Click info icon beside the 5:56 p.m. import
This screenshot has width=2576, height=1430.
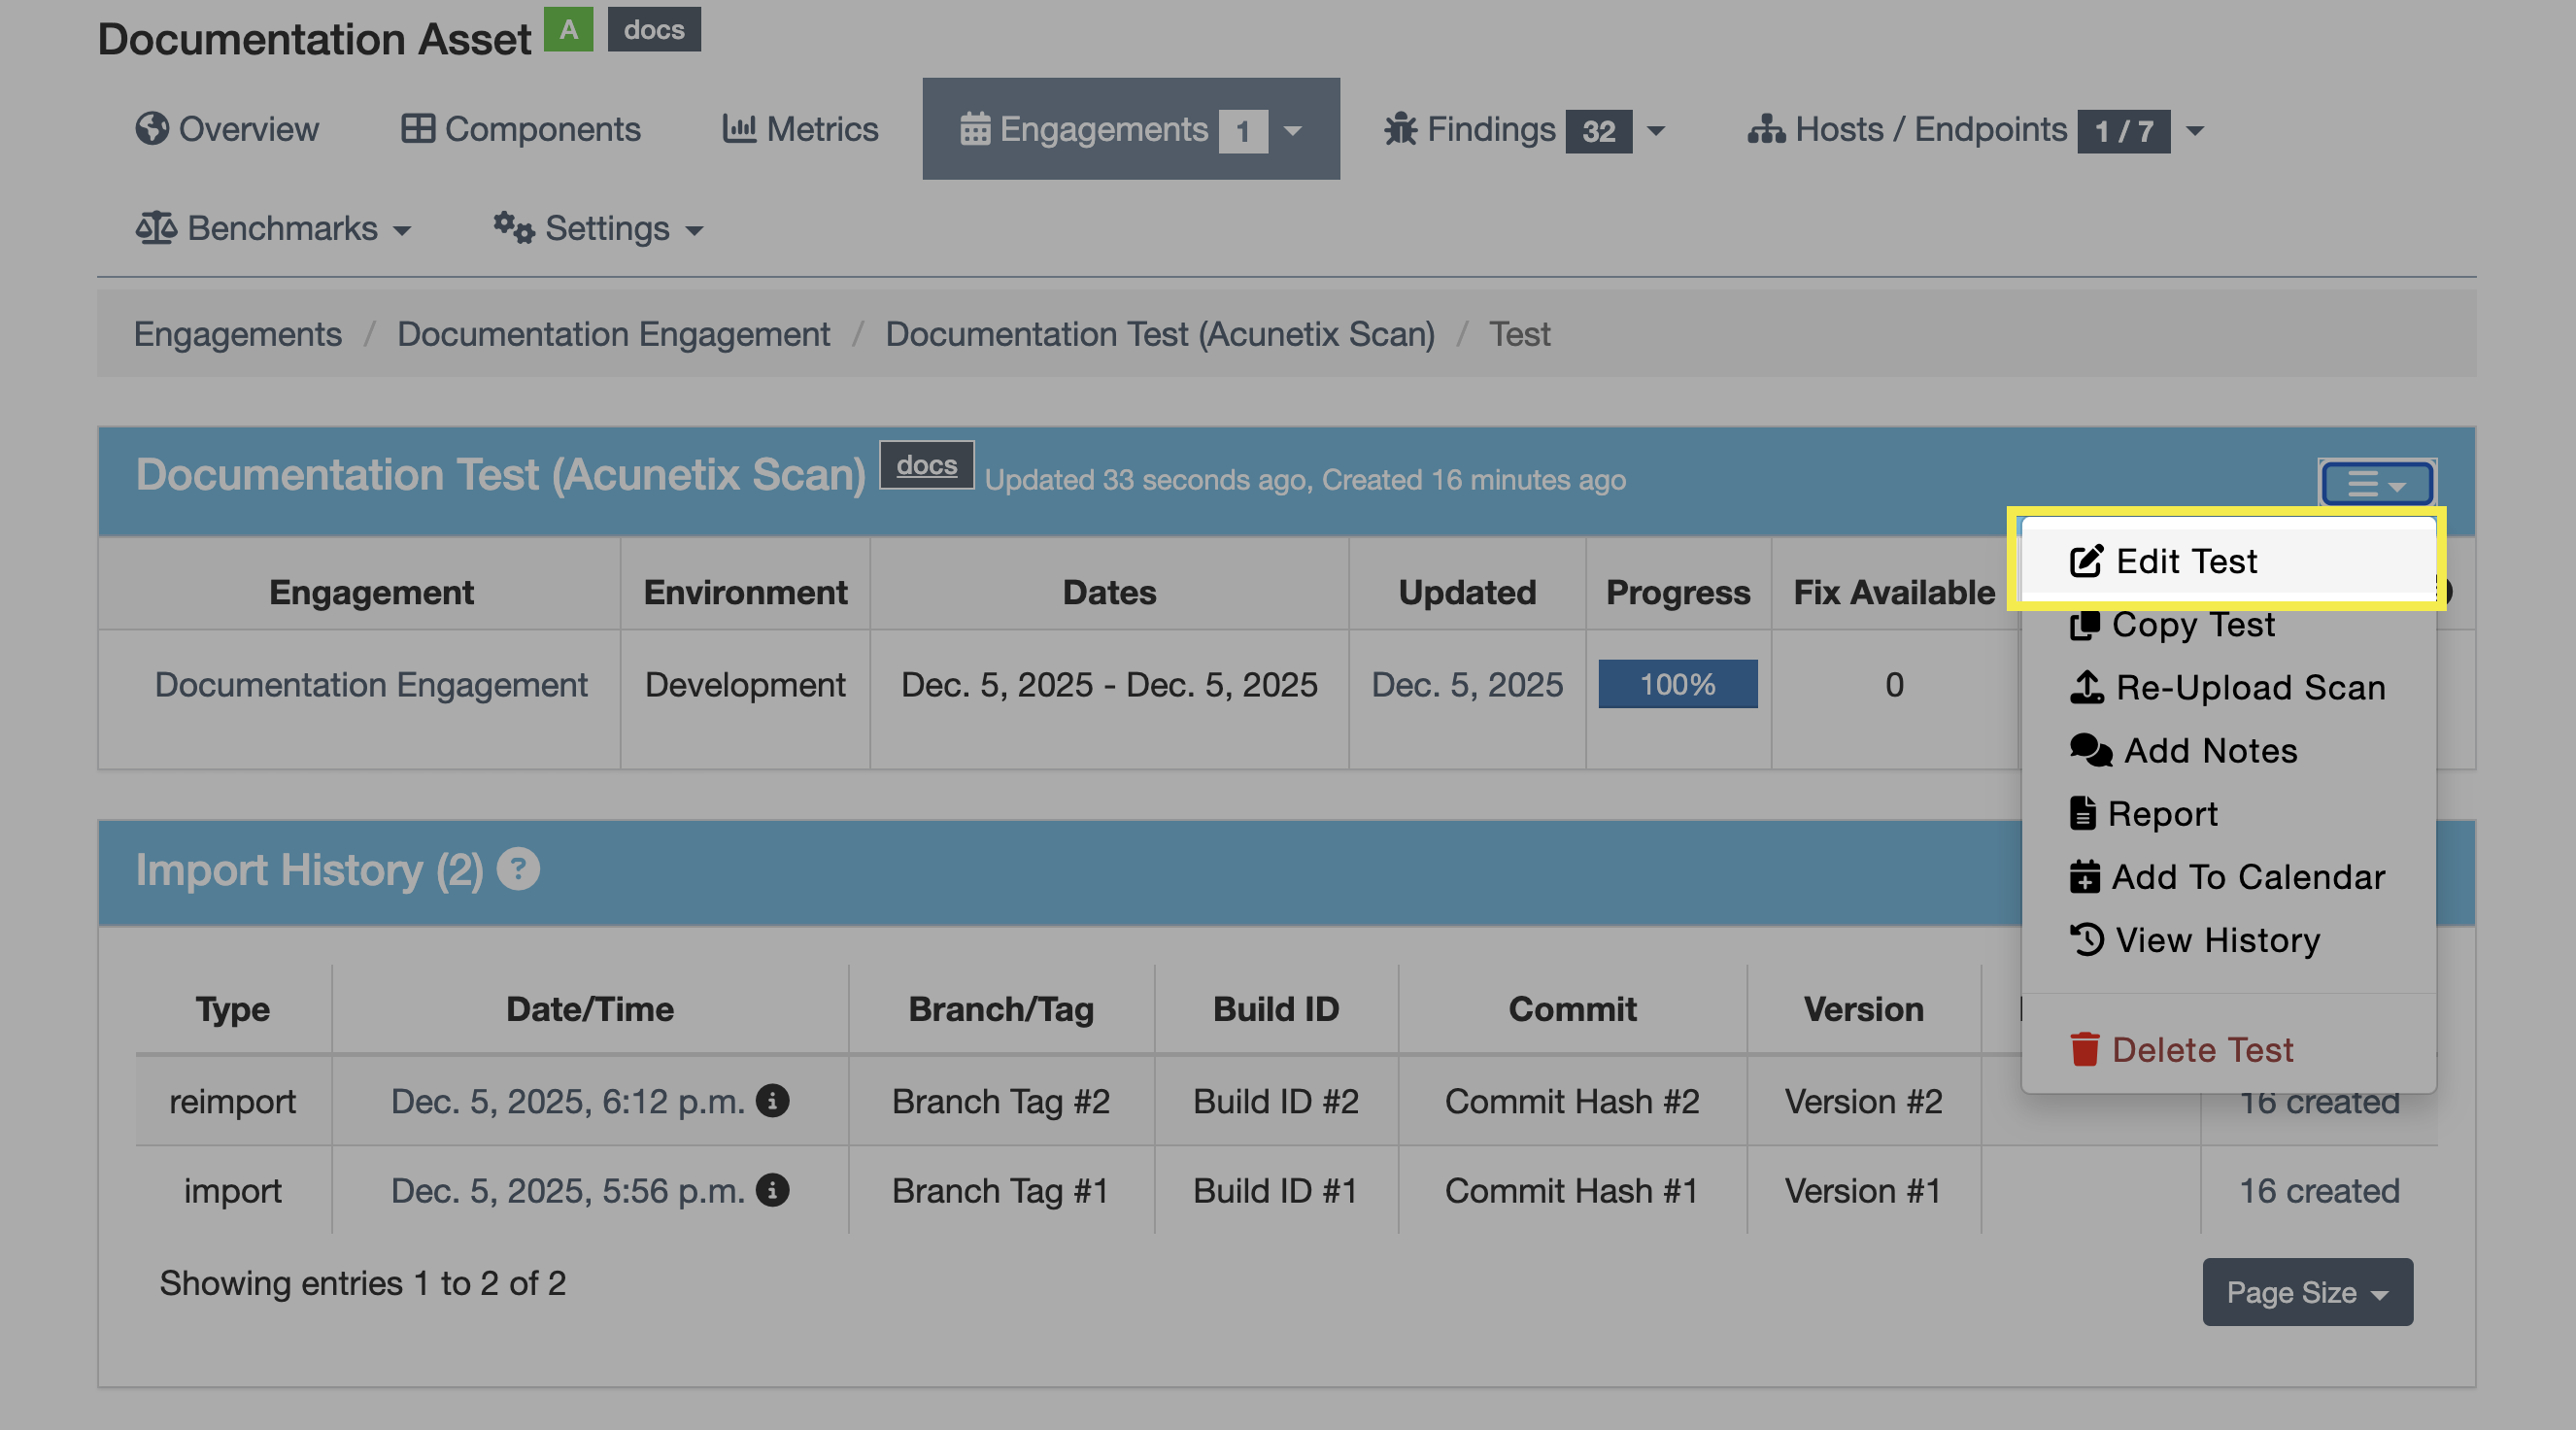[x=772, y=1190]
